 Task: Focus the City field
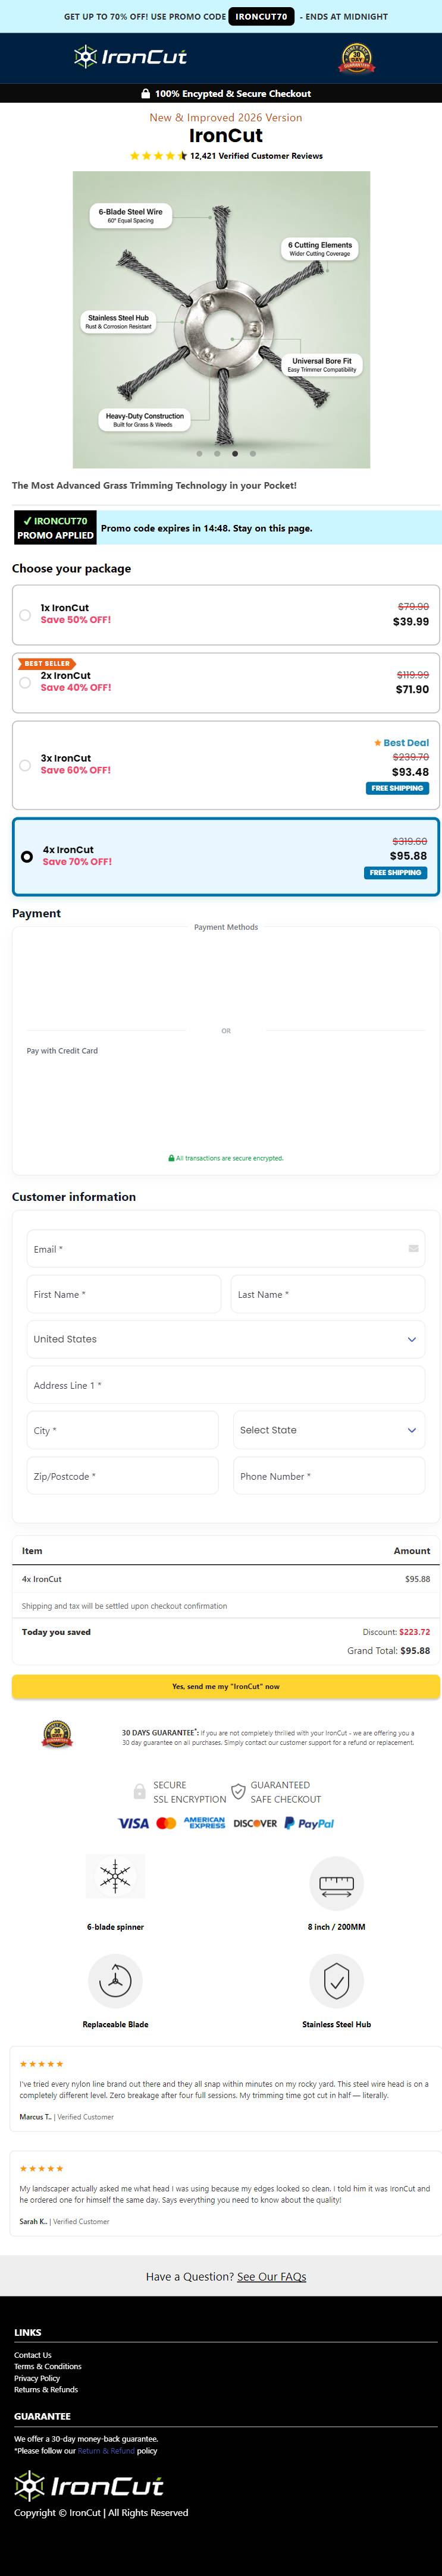[122, 1430]
